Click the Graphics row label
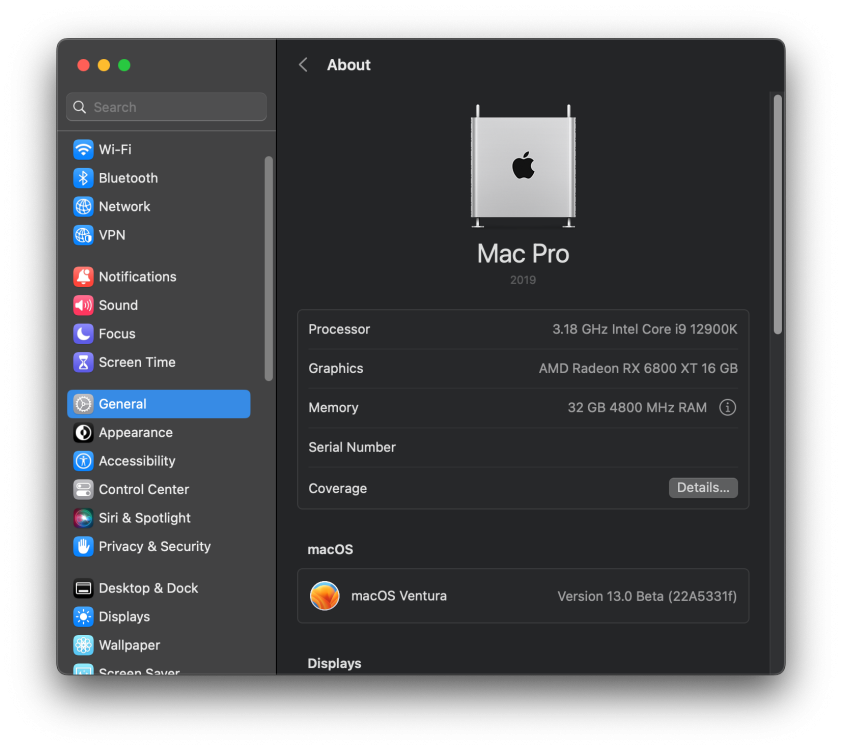This screenshot has width=842, height=750. tap(336, 368)
